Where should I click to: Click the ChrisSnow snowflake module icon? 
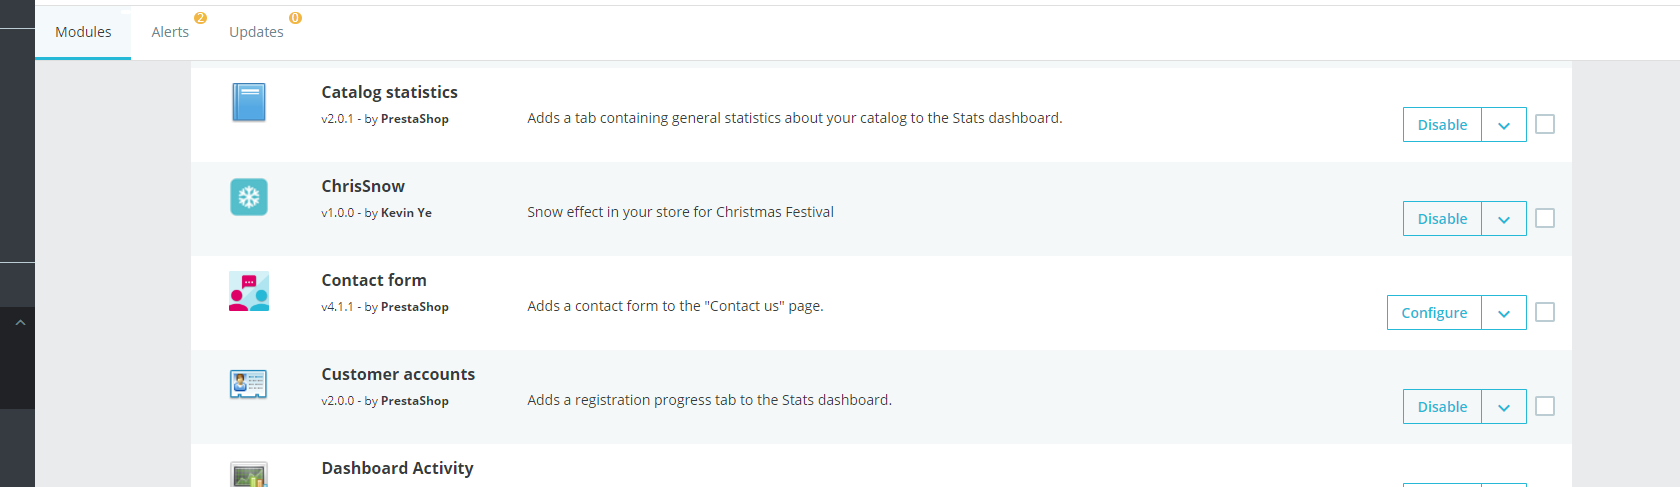point(249,197)
